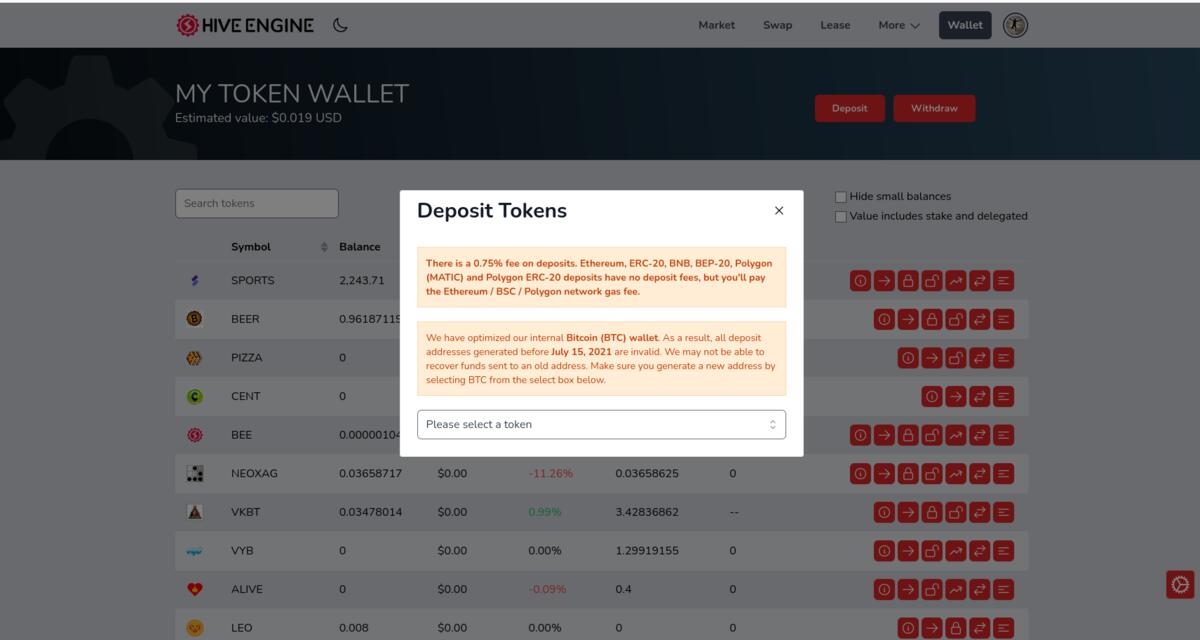The height and width of the screenshot is (640, 1200).
Task: Show info for SPORTS token
Action: (860, 281)
